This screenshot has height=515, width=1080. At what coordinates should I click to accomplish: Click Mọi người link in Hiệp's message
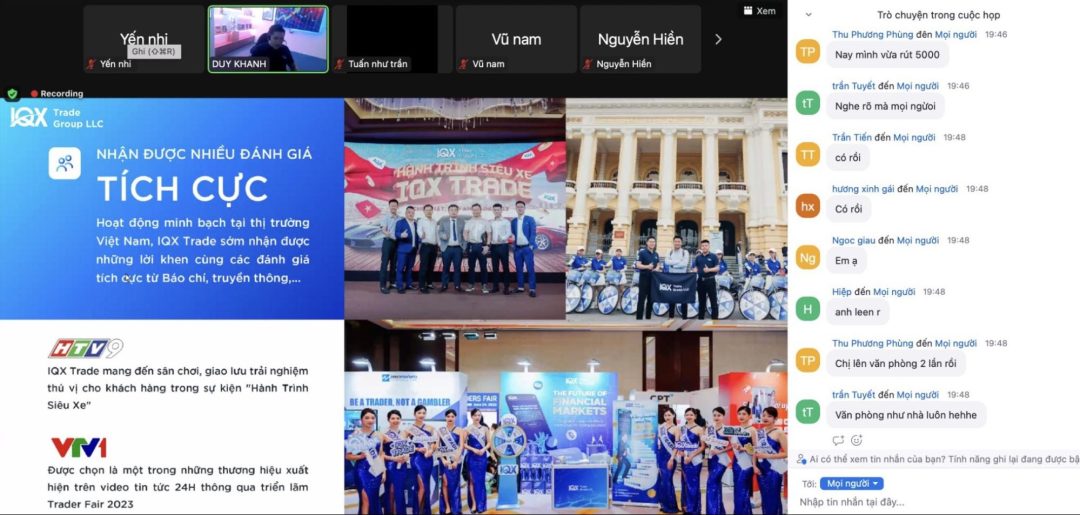tap(894, 292)
